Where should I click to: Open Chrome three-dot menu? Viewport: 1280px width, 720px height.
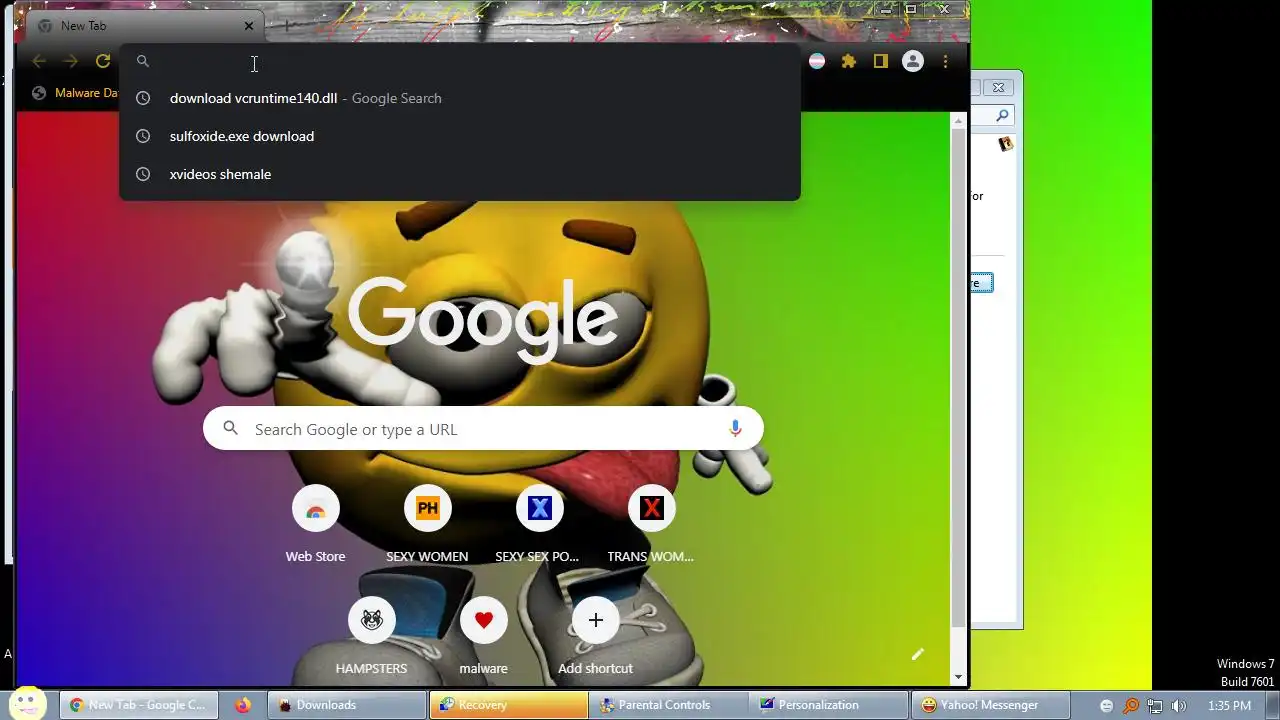tap(945, 61)
